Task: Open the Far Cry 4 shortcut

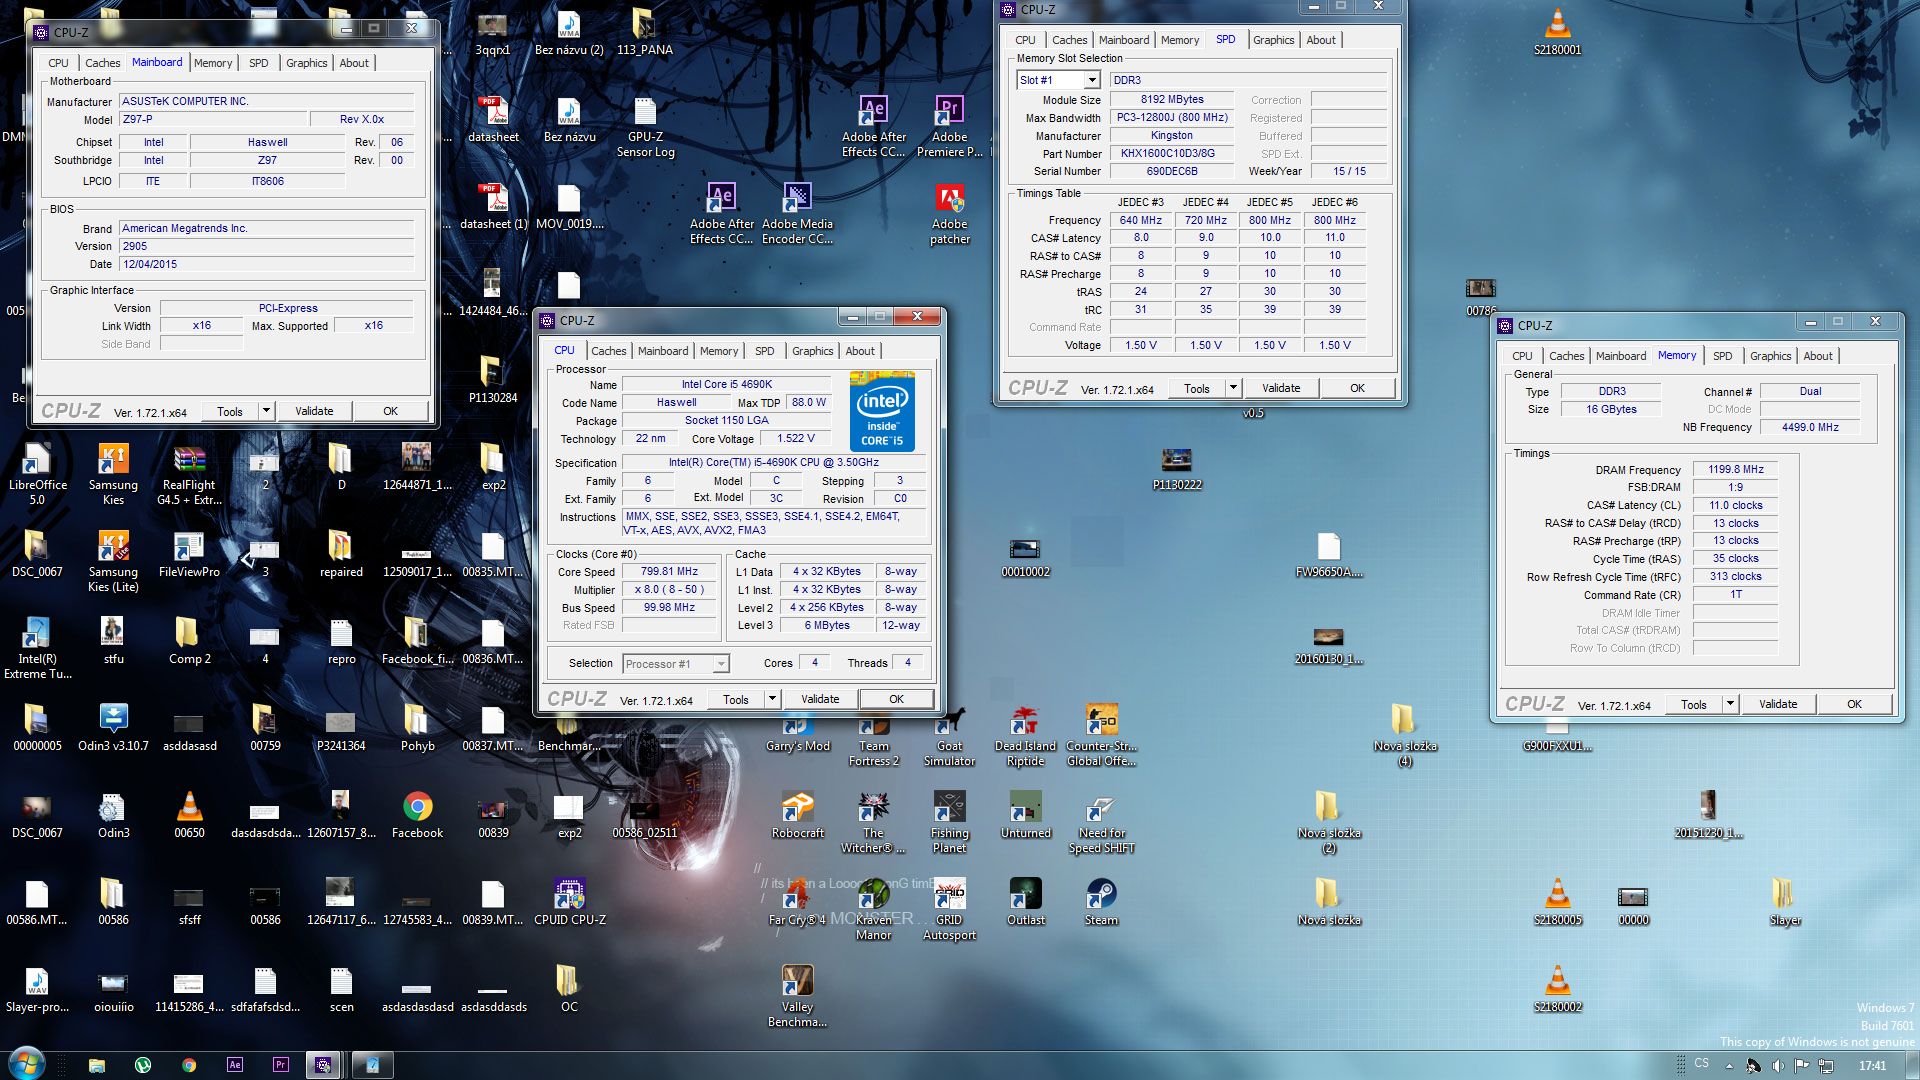Action: point(797,903)
